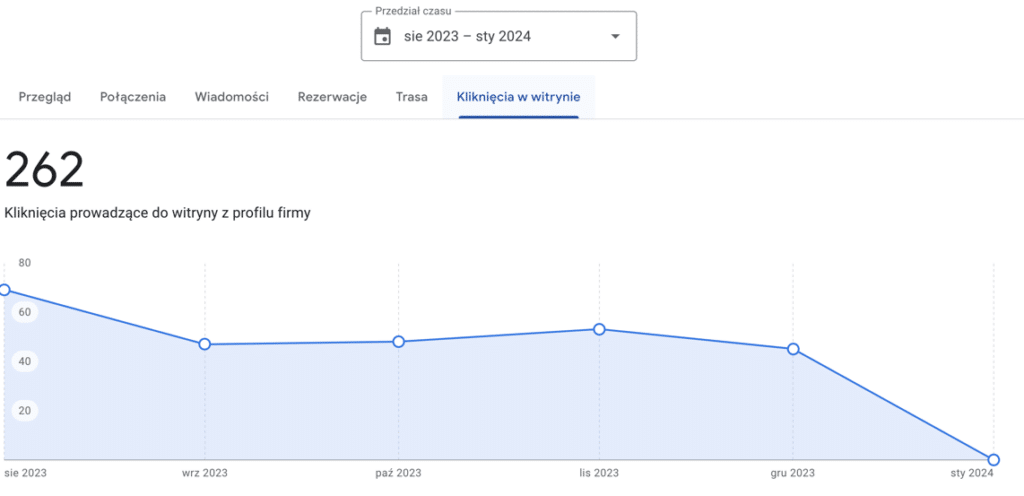Click the sty 2024 data point on chart
Viewport: 1024px width, 496px height.
click(993, 460)
